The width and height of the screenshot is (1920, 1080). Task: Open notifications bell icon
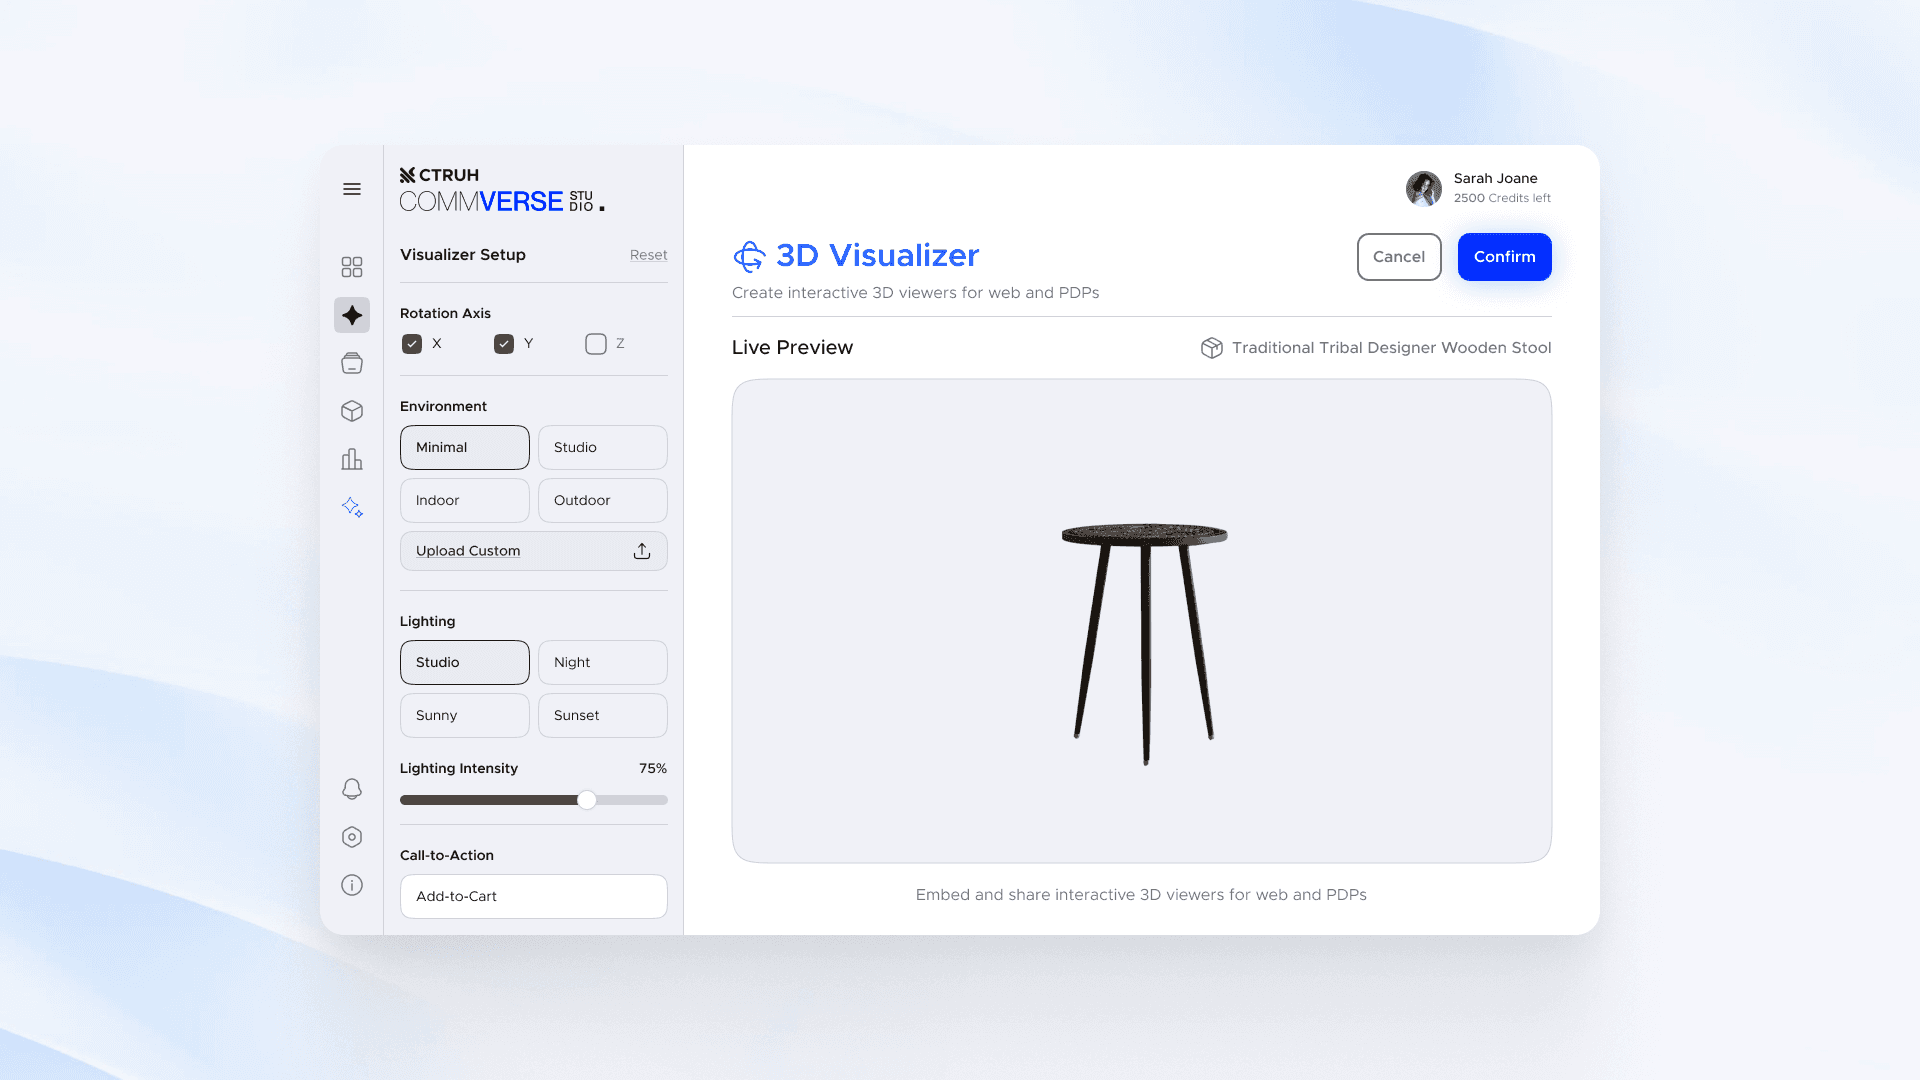point(352,789)
